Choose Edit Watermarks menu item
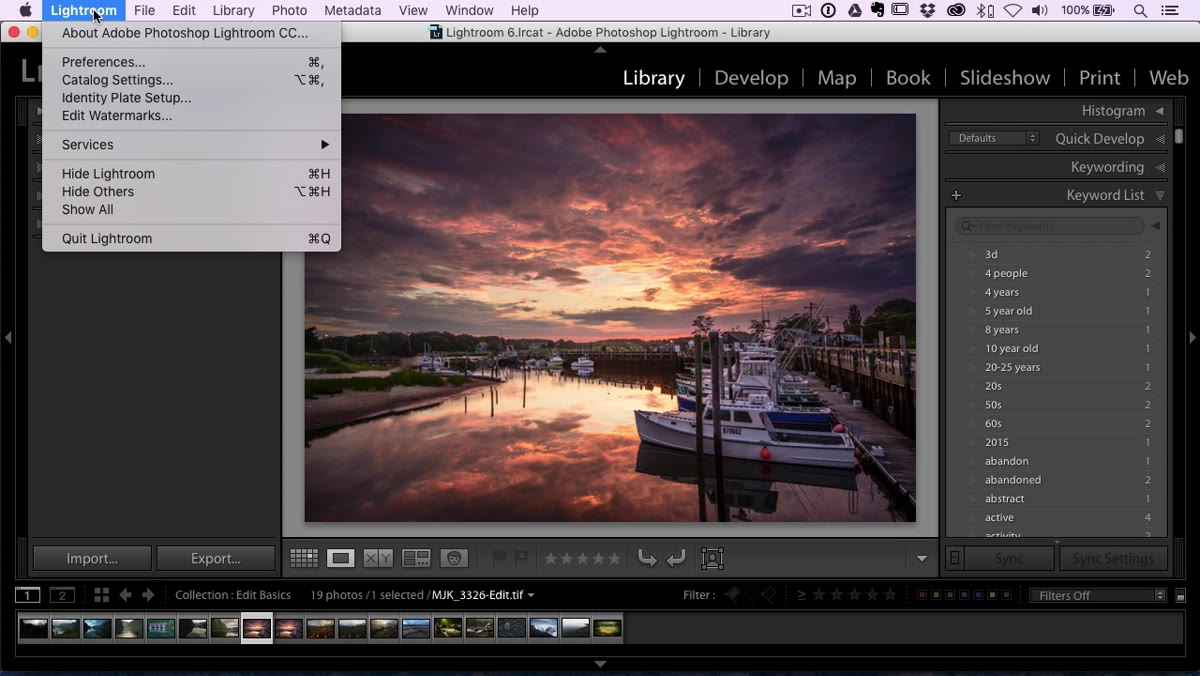The width and height of the screenshot is (1200, 676). coord(191,116)
